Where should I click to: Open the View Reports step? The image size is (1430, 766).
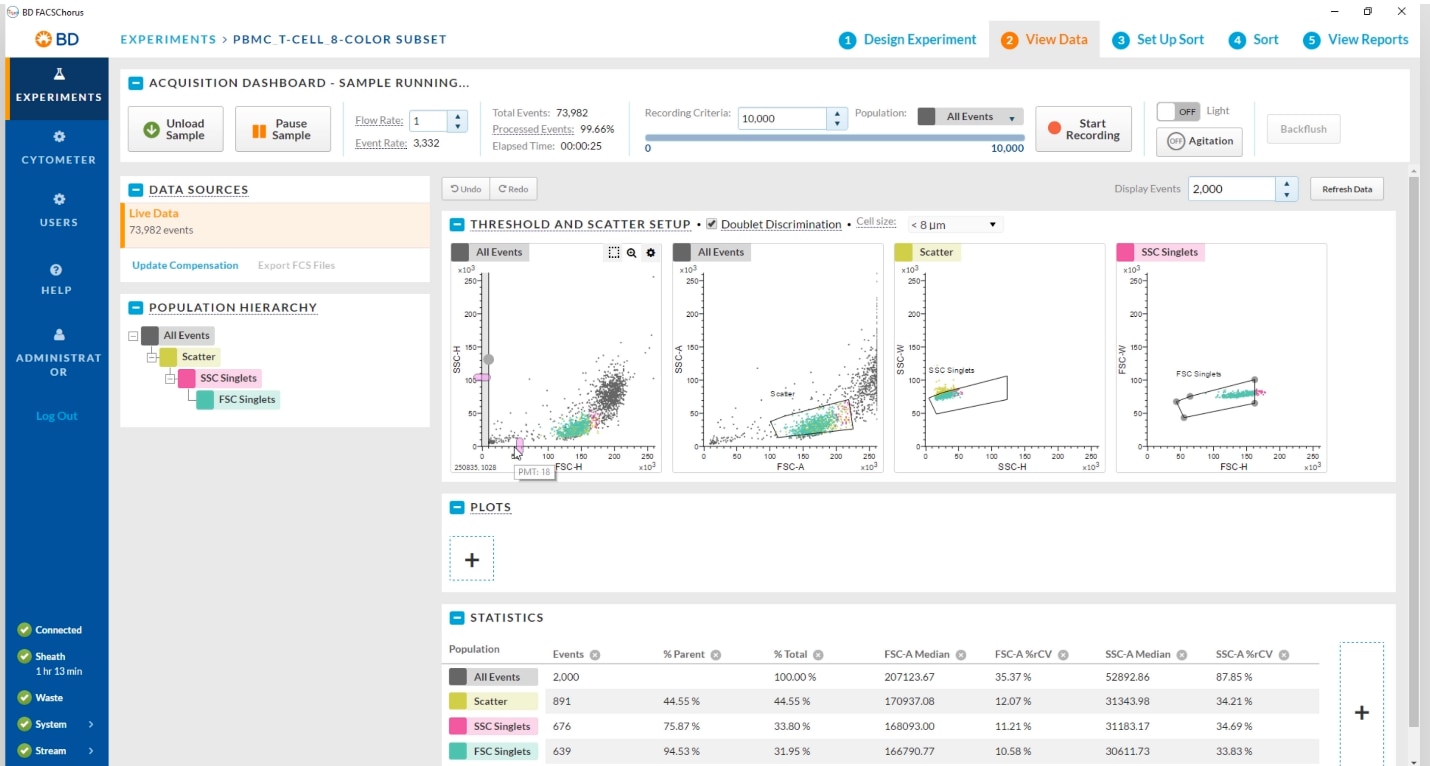click(1355, 40)
